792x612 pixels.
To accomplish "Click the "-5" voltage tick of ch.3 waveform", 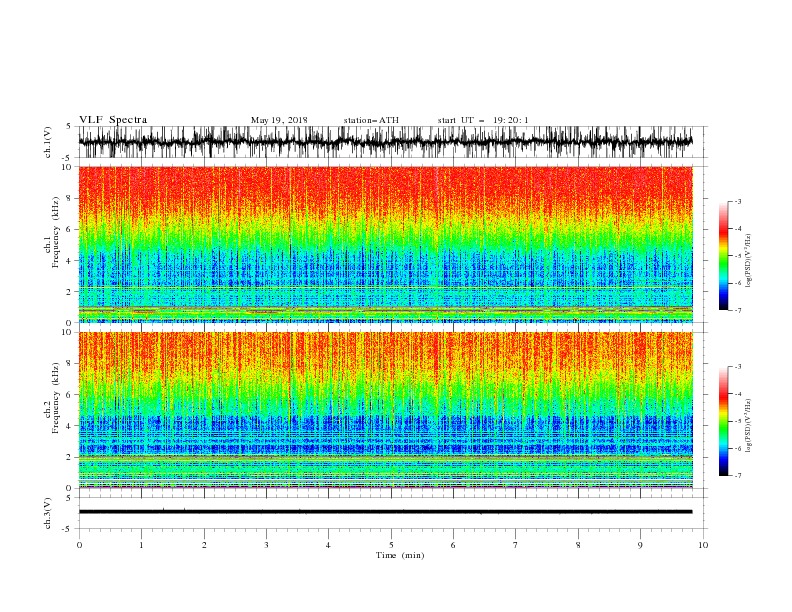I will click(x=68, y=529).
